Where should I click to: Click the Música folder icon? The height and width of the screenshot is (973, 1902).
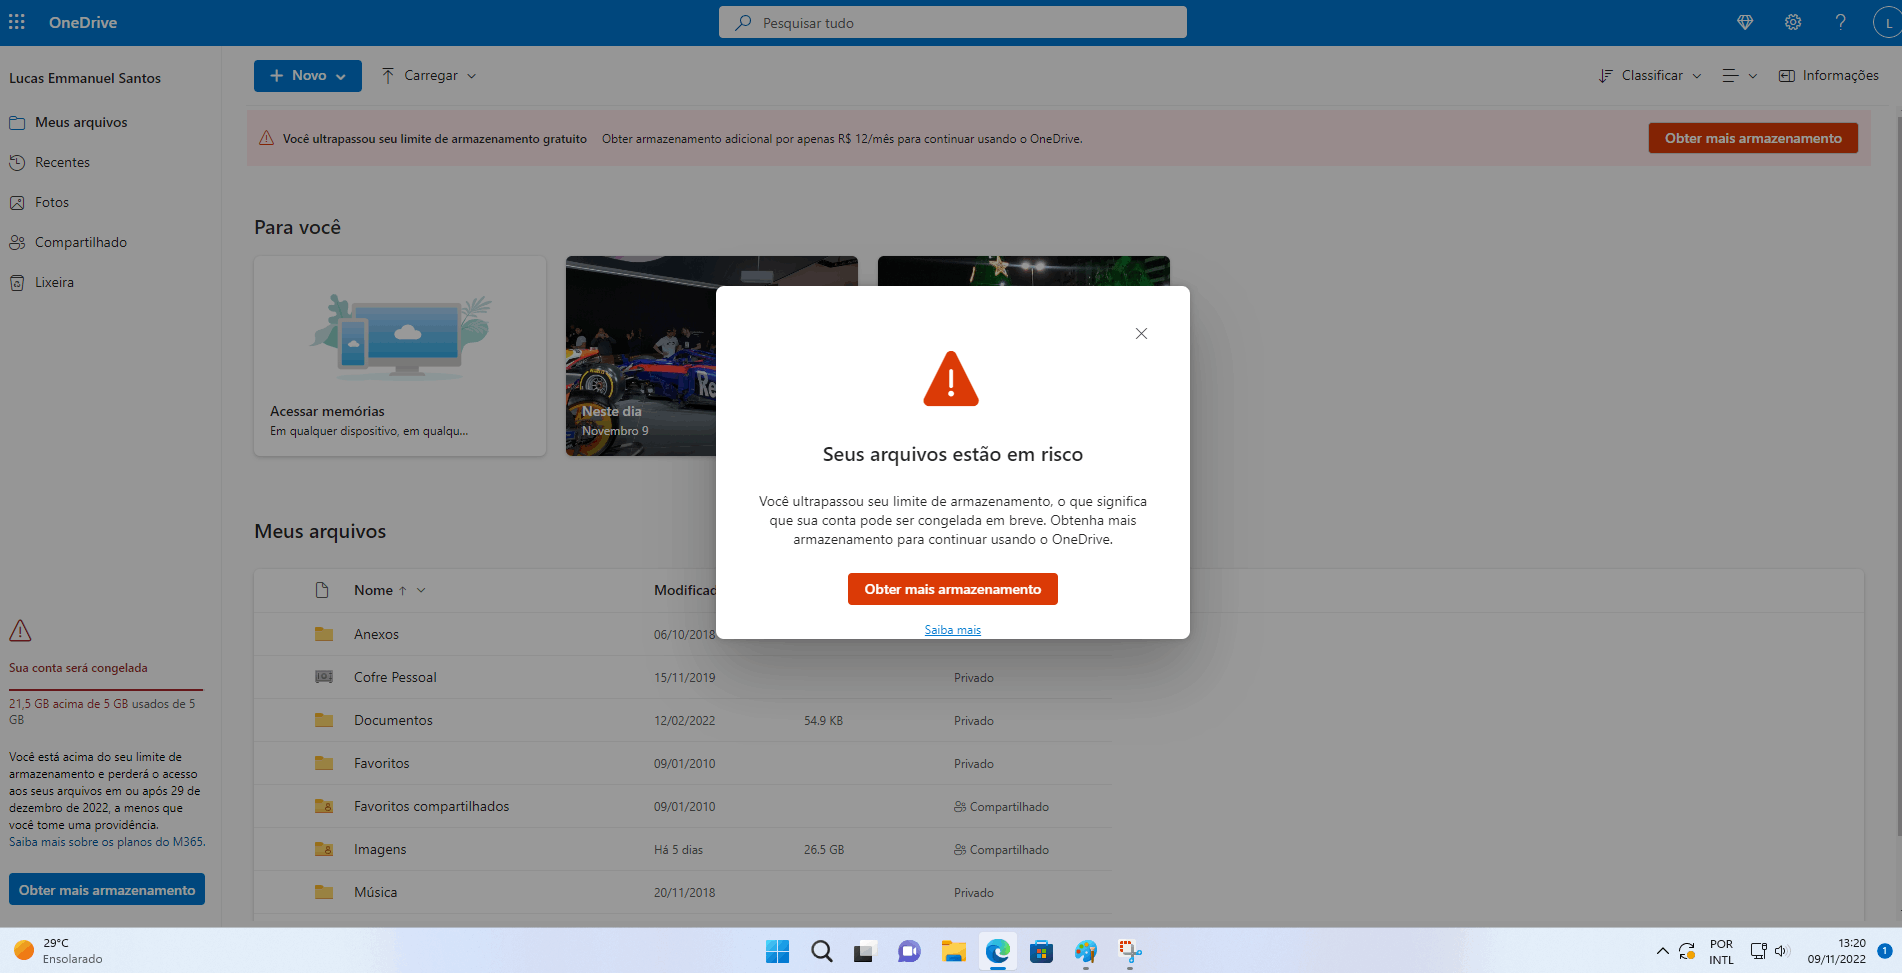324,892
